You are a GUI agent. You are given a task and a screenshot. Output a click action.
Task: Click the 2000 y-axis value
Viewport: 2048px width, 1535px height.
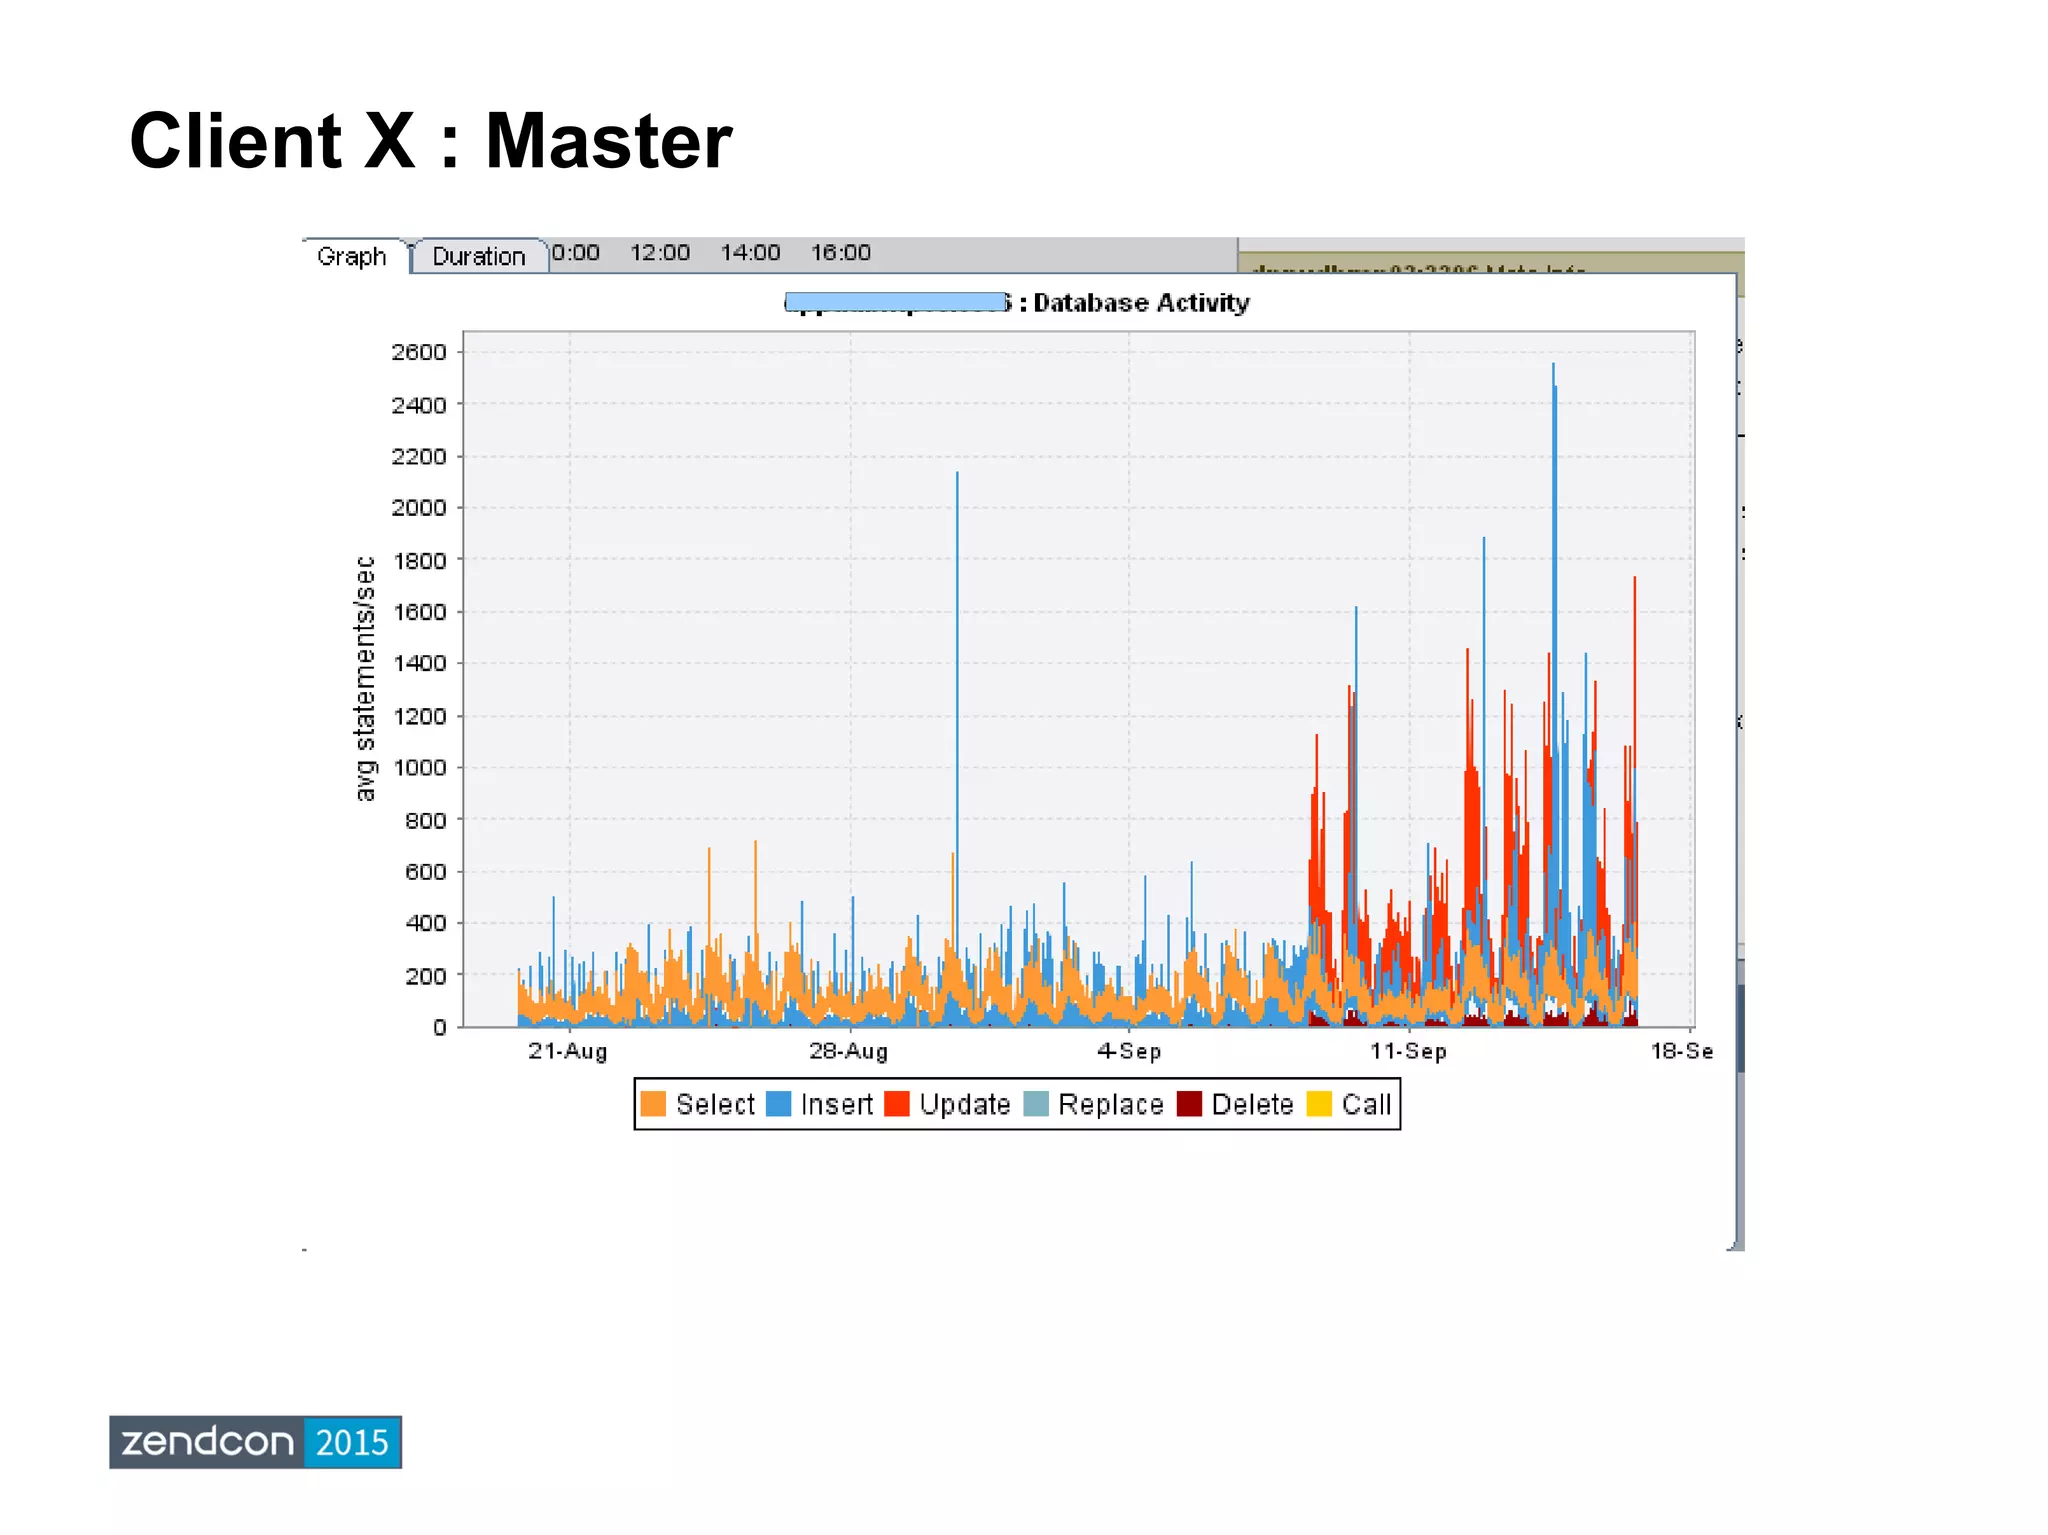419,508
